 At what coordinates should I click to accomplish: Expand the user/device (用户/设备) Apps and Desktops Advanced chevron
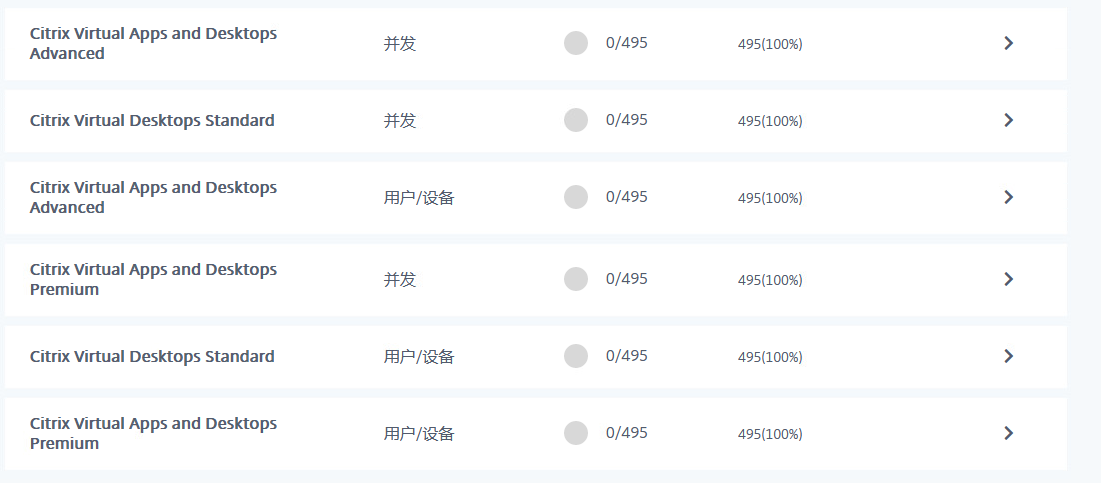(x=1008, y=197)
